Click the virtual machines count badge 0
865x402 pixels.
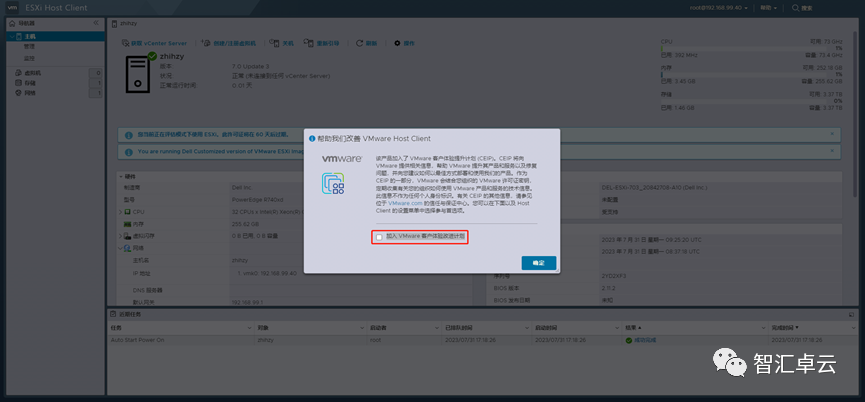[96, 73]
